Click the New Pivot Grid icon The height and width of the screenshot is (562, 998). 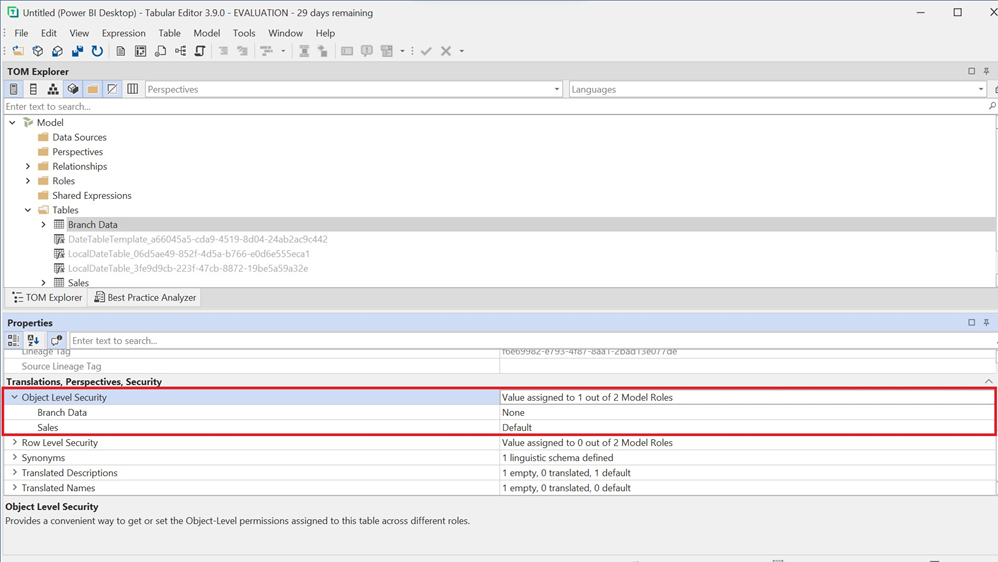140,51
